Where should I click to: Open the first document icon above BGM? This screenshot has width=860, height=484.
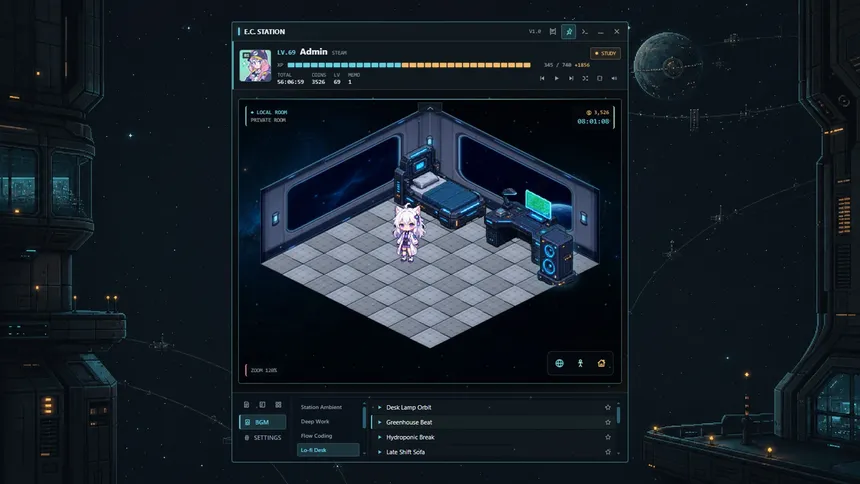246,405
